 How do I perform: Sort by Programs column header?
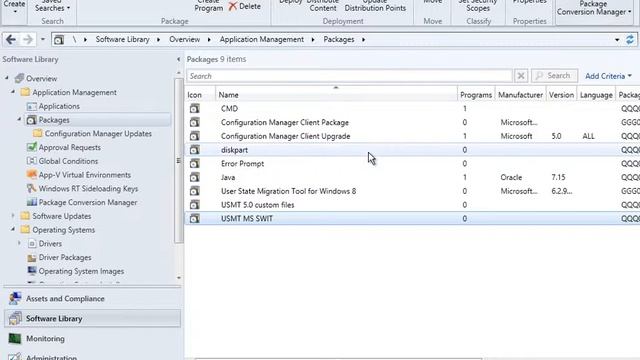click(x=476, y=95)
